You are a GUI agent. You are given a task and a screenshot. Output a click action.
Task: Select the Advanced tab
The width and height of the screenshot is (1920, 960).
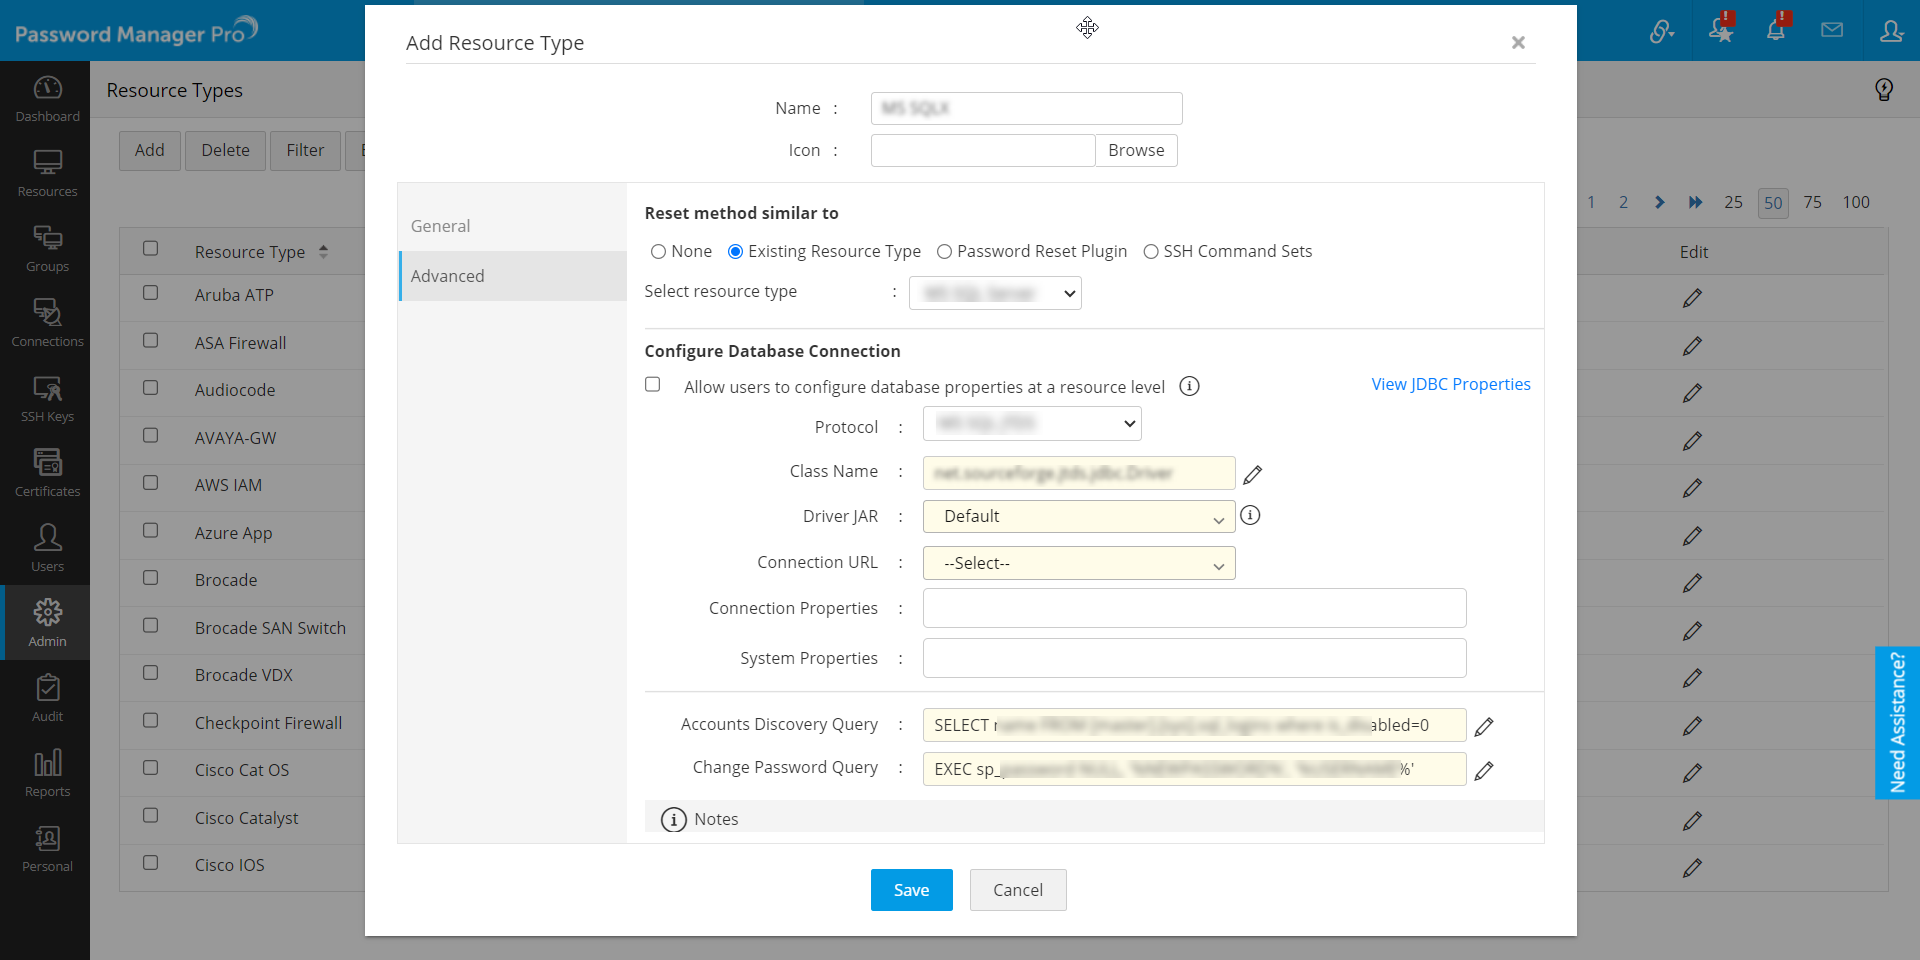(x=448, y=276)
